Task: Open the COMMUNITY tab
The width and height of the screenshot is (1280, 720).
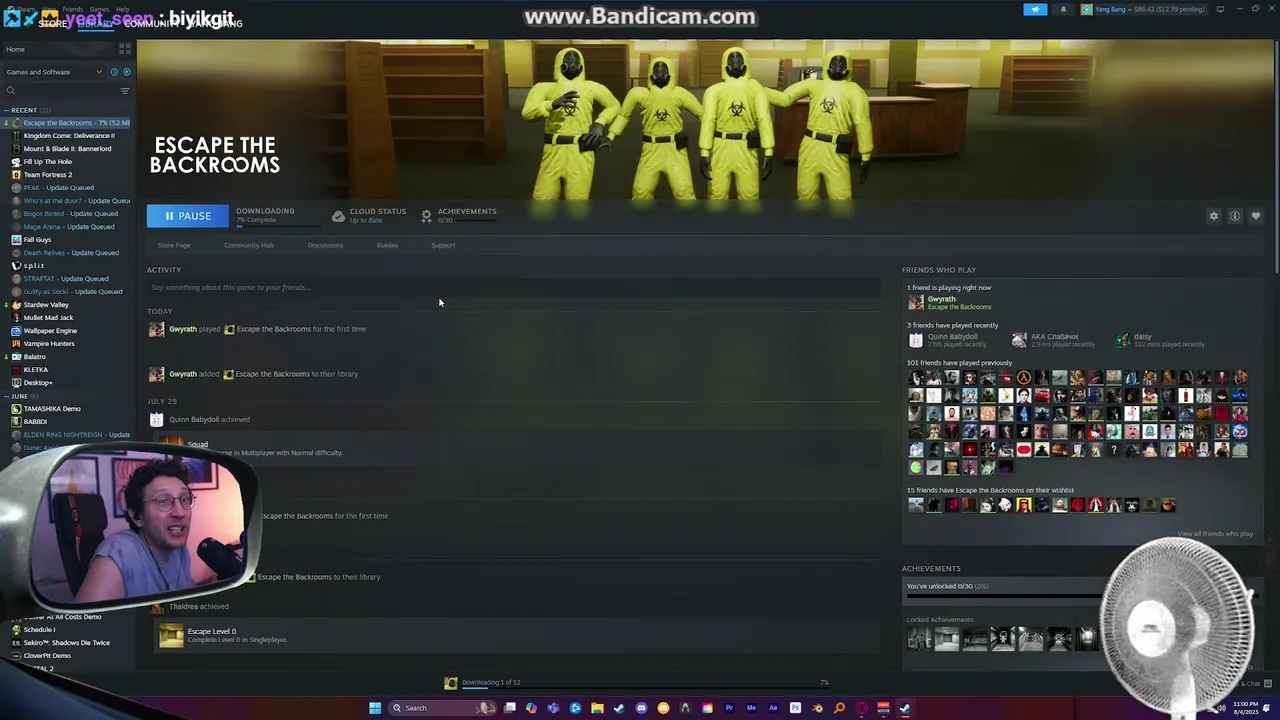Action: [151, 23]
